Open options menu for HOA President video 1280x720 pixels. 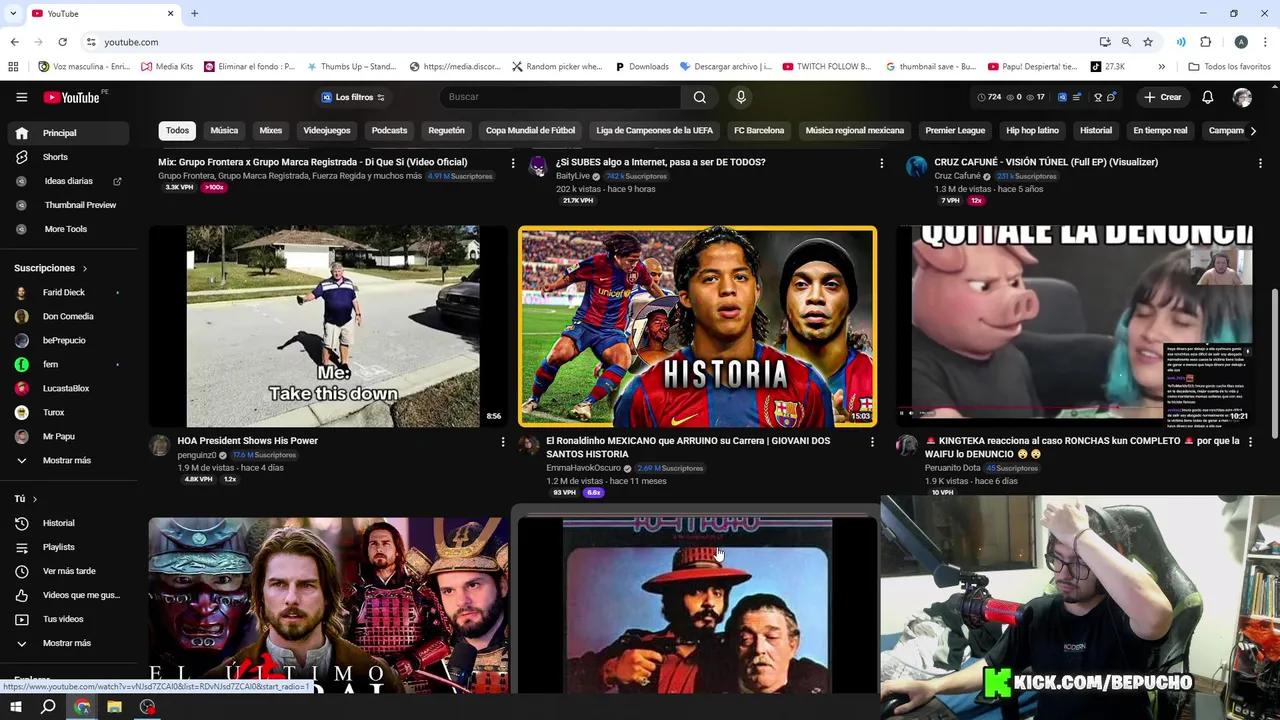click(x=503, y=441)
